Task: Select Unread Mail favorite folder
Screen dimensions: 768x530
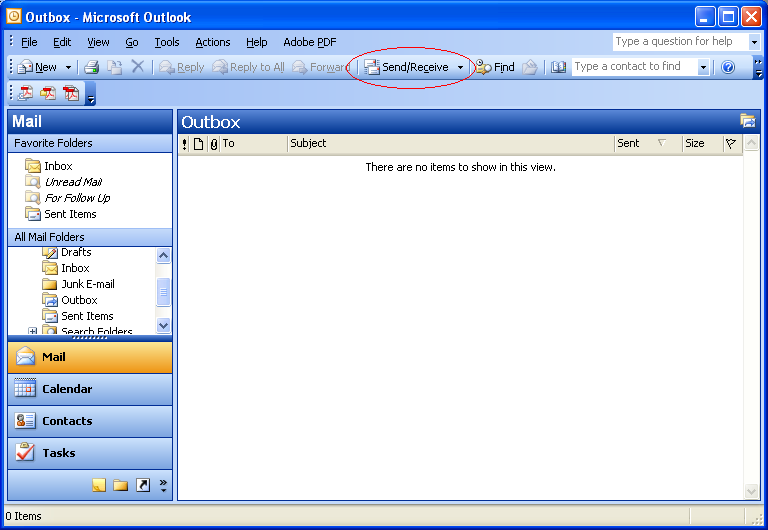Action: tap(64, 182)
